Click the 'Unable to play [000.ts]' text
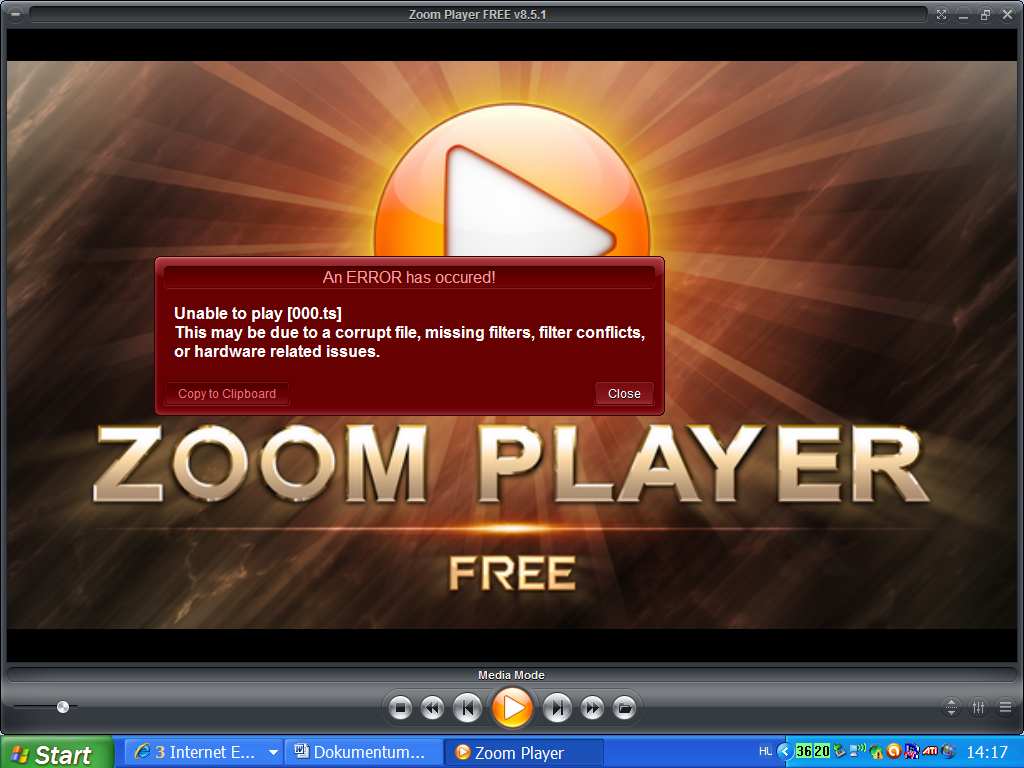Viewport: 1024px width, 768px height. (x=258, y=313)
